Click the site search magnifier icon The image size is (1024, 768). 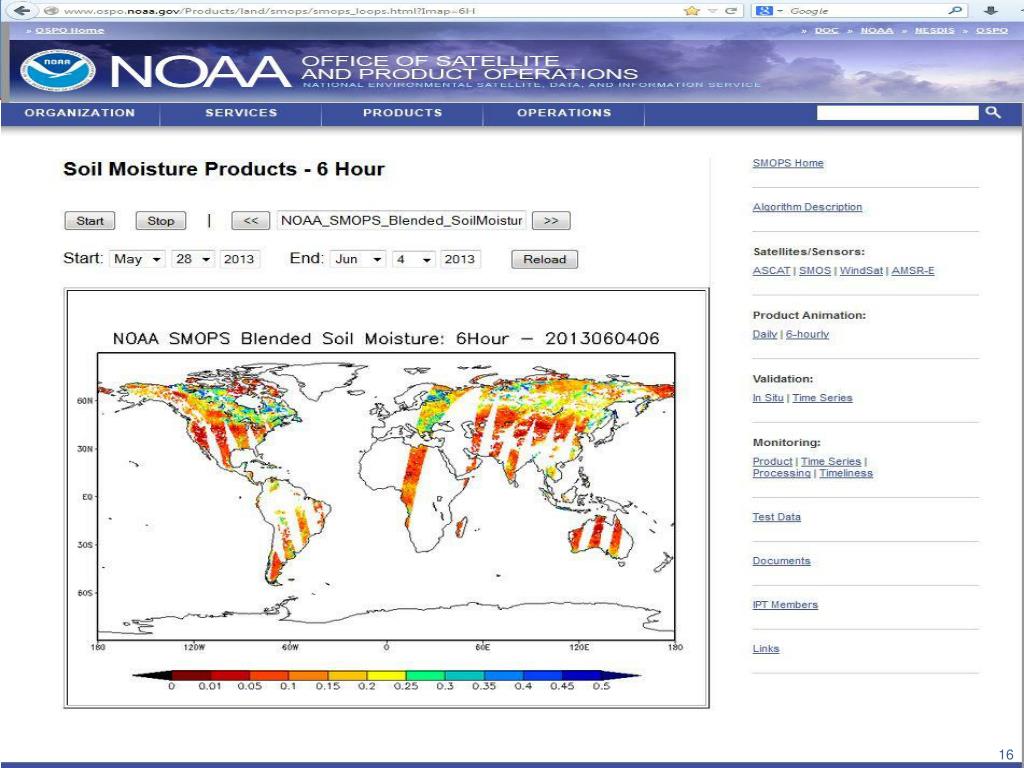(x=993, y=112)
